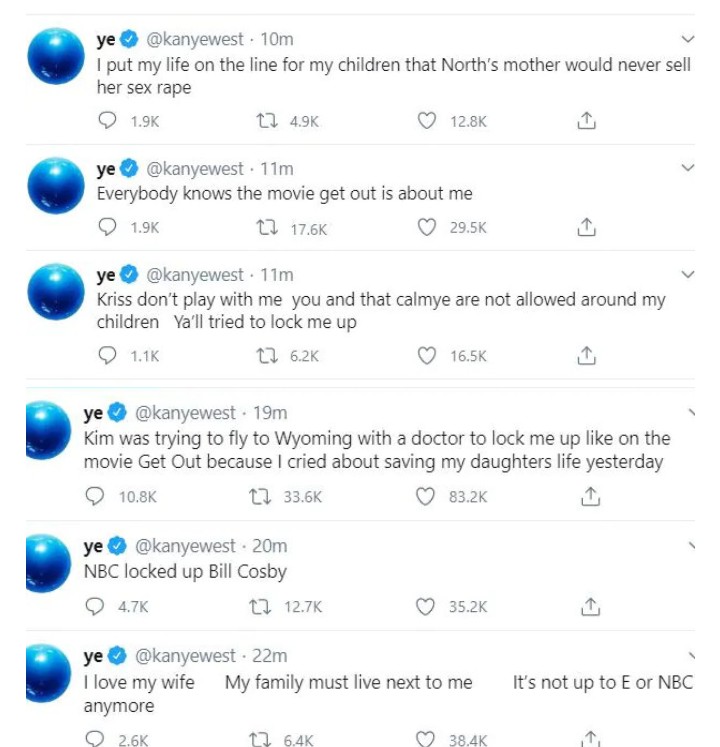The height and width of the screenshot is (747, 720).
Task: Open the 22m timestamp of the last tweet
Action: (x=270, y=656)
